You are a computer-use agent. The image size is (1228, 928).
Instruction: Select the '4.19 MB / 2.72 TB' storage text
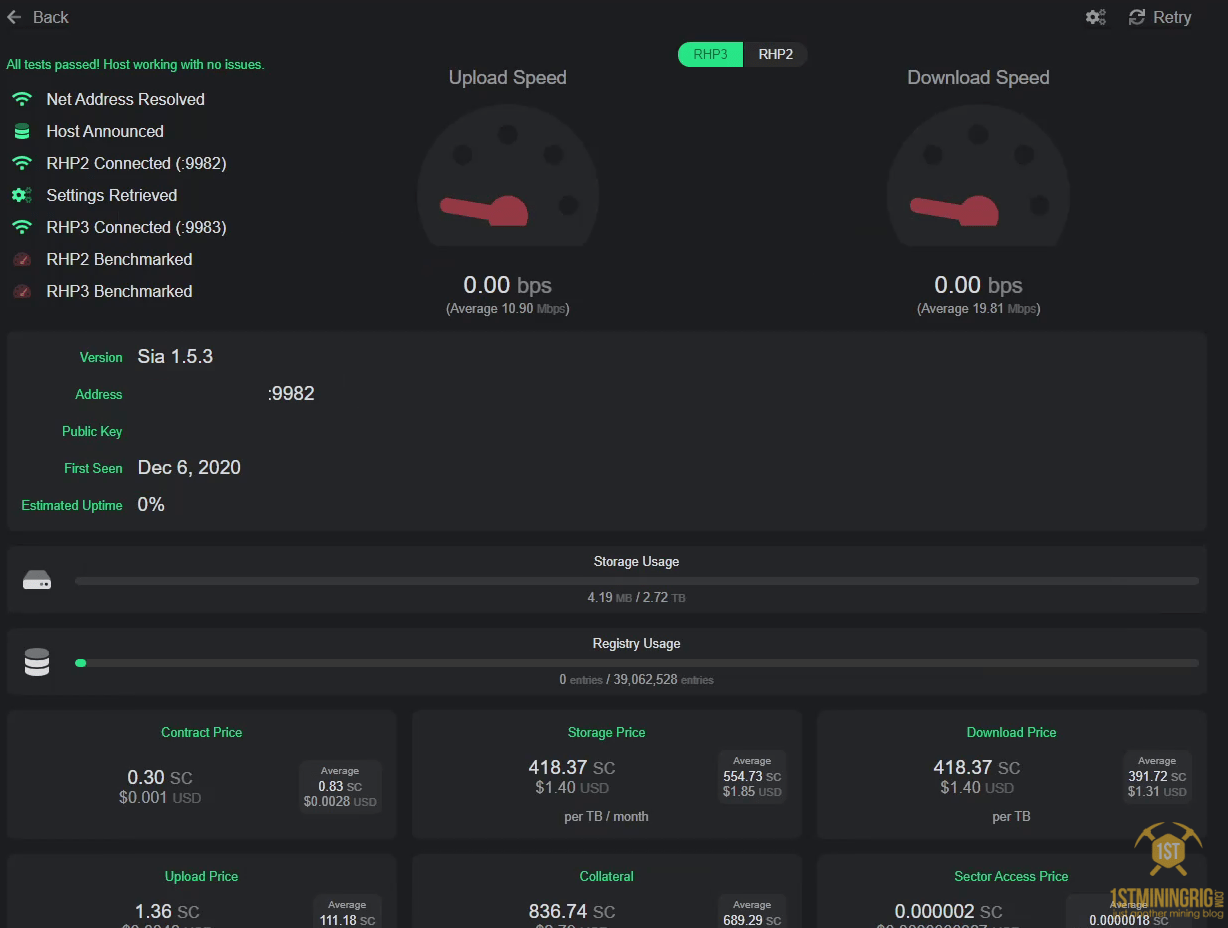[x=636, y=598]
